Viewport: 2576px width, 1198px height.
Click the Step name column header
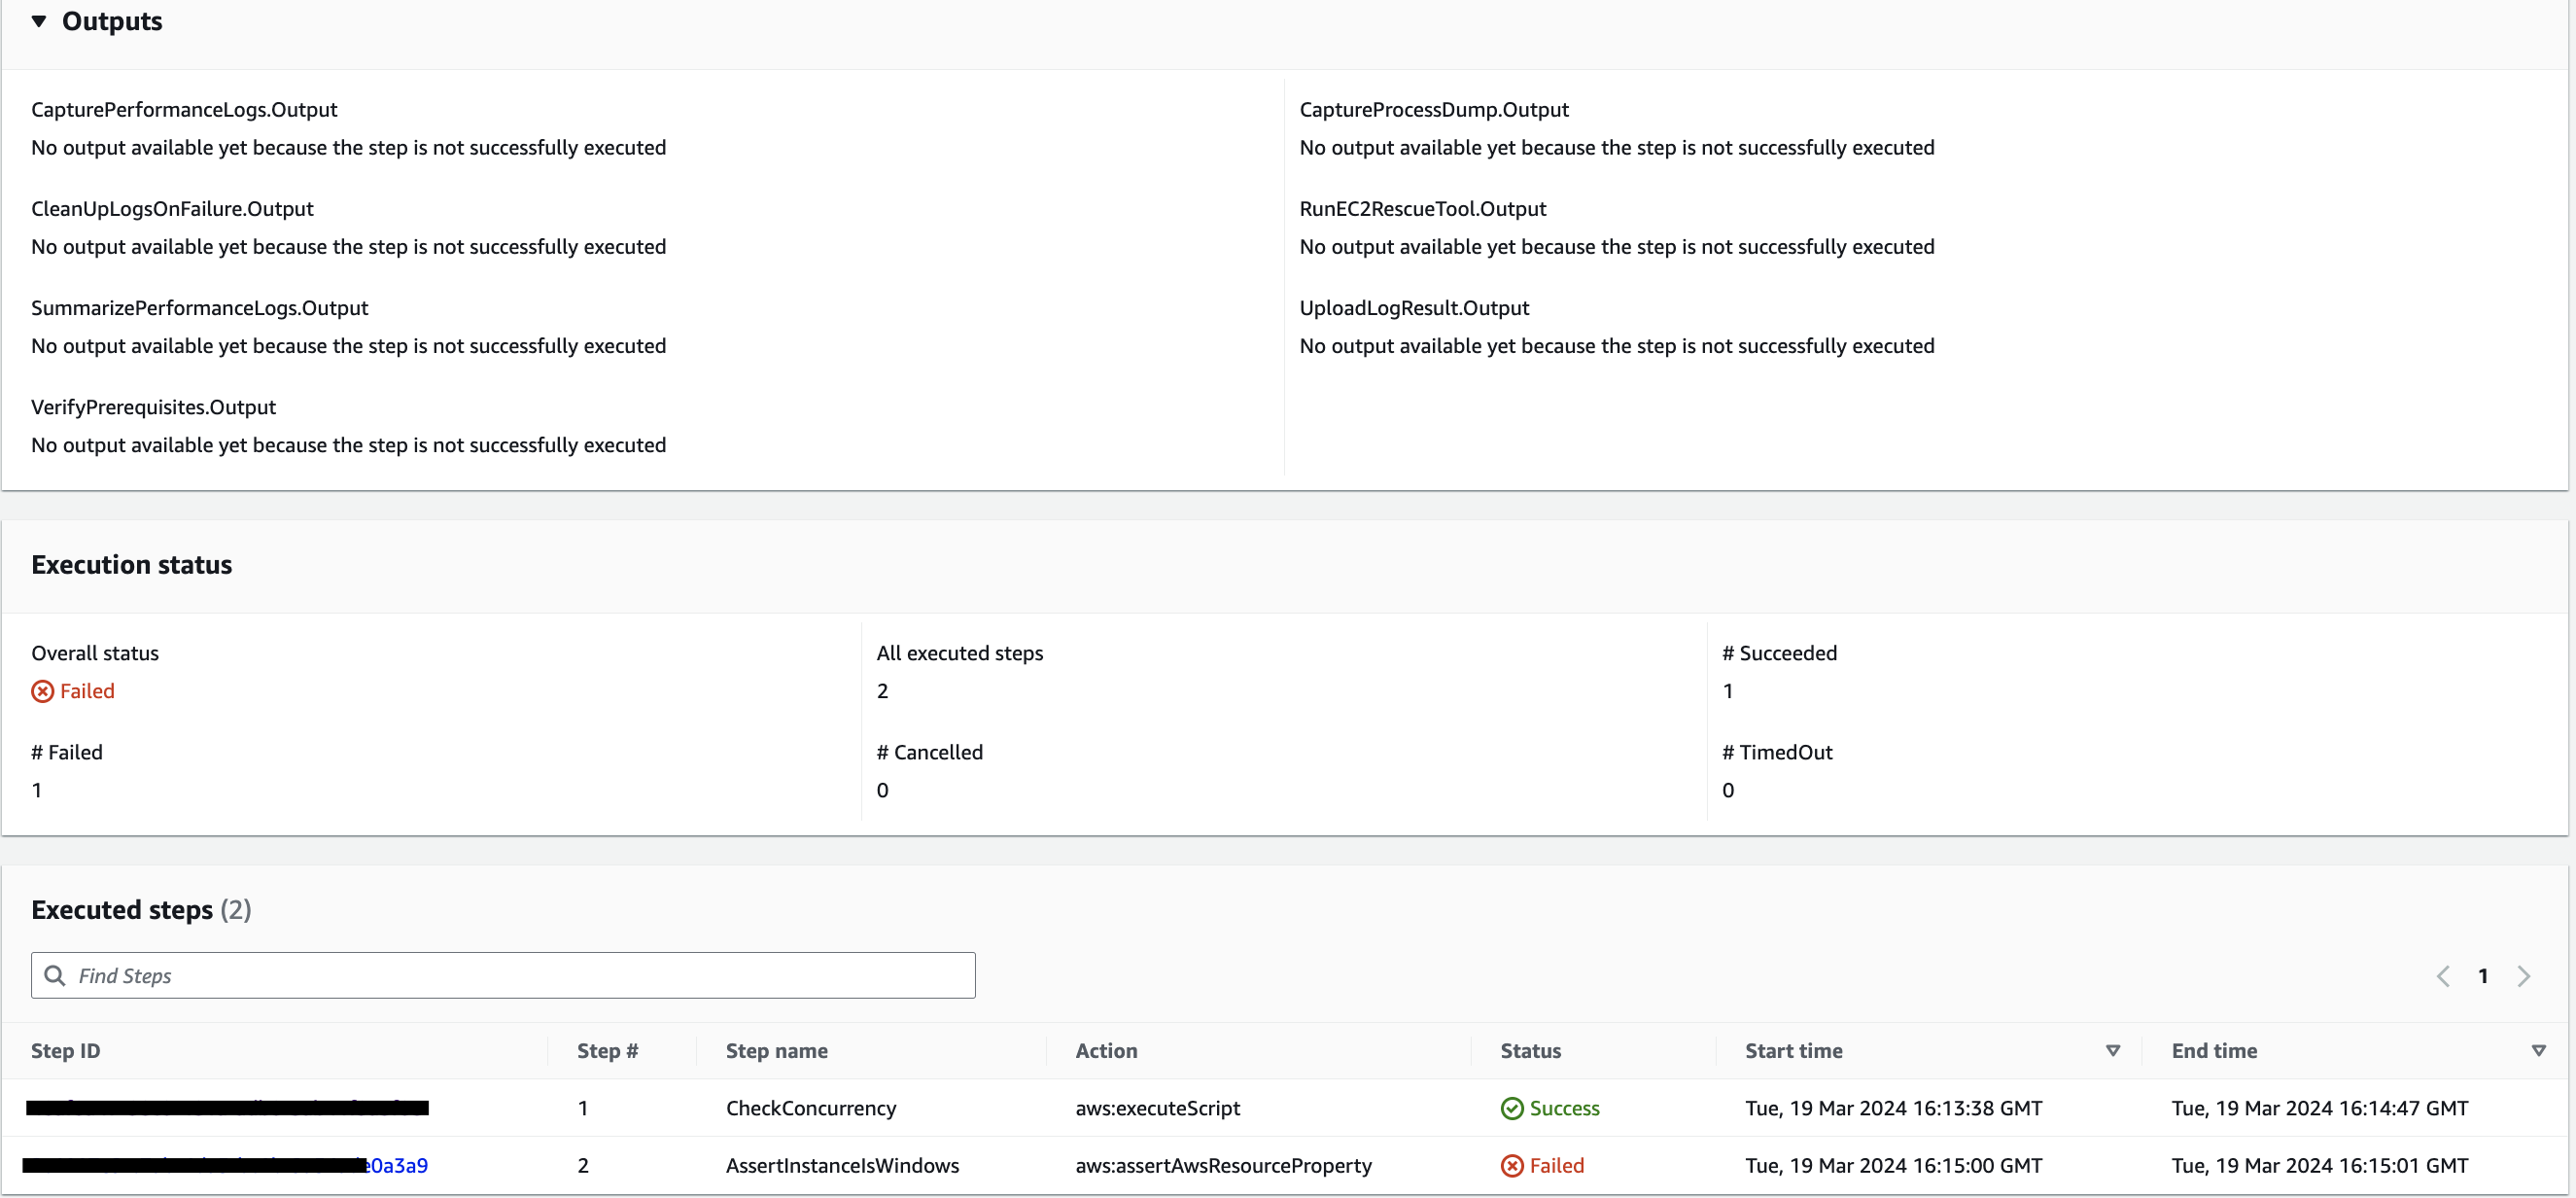(x=777, y=1051)
